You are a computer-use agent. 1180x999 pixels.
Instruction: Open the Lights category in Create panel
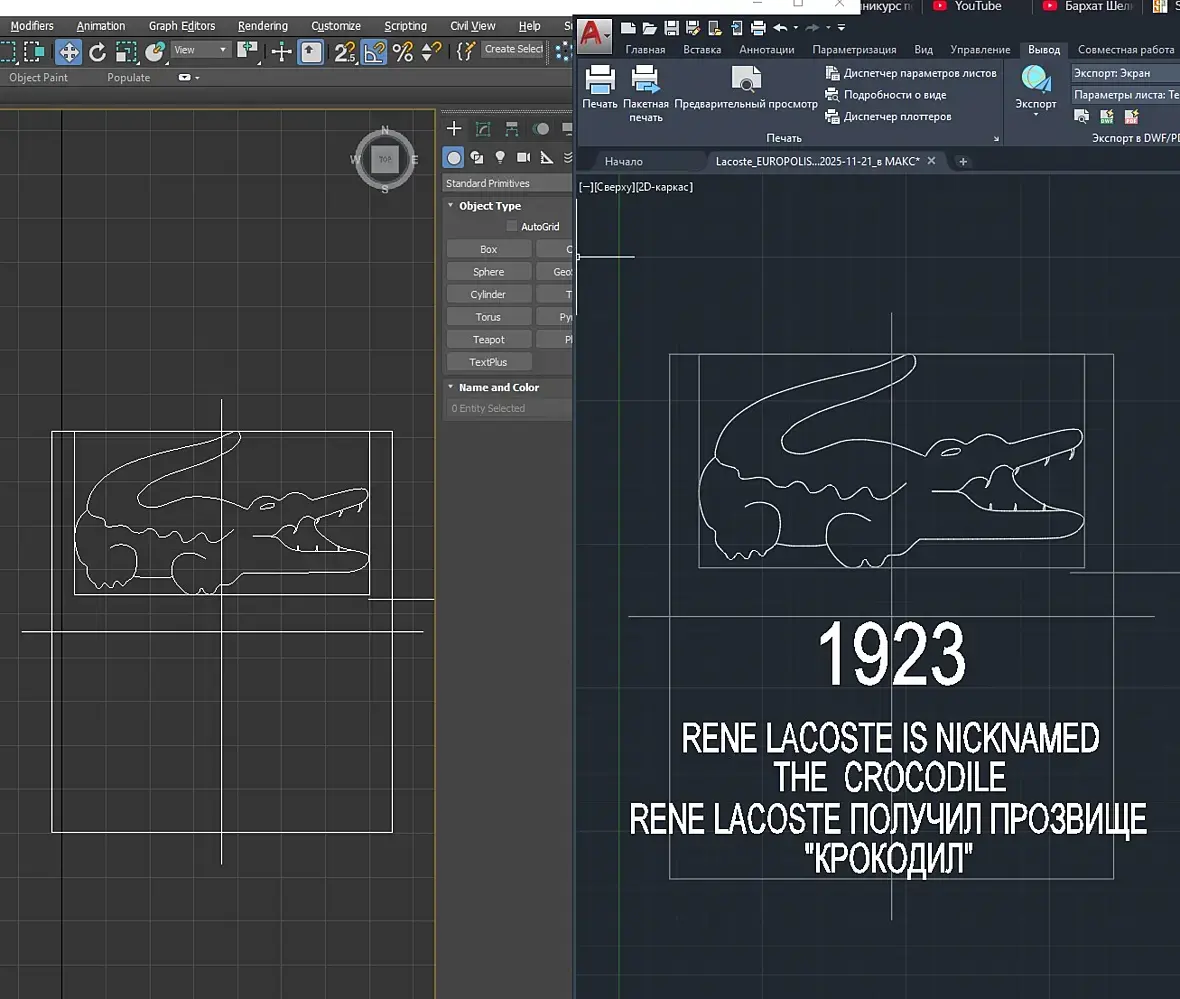point(500,157)
